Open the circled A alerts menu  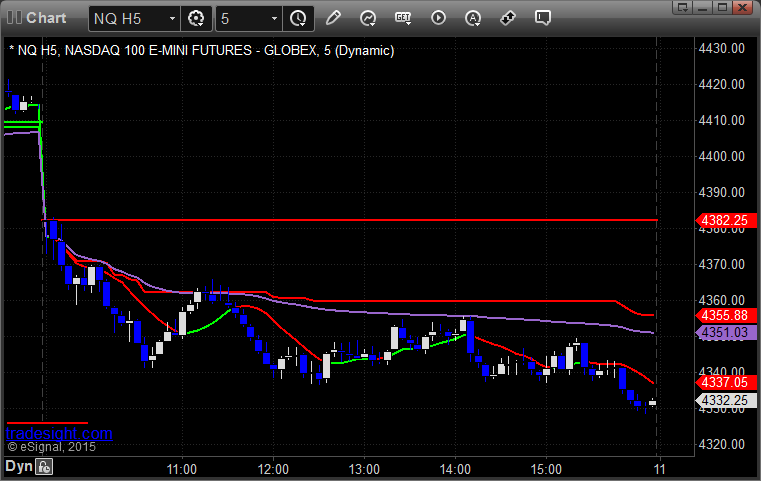coord(473,18)
